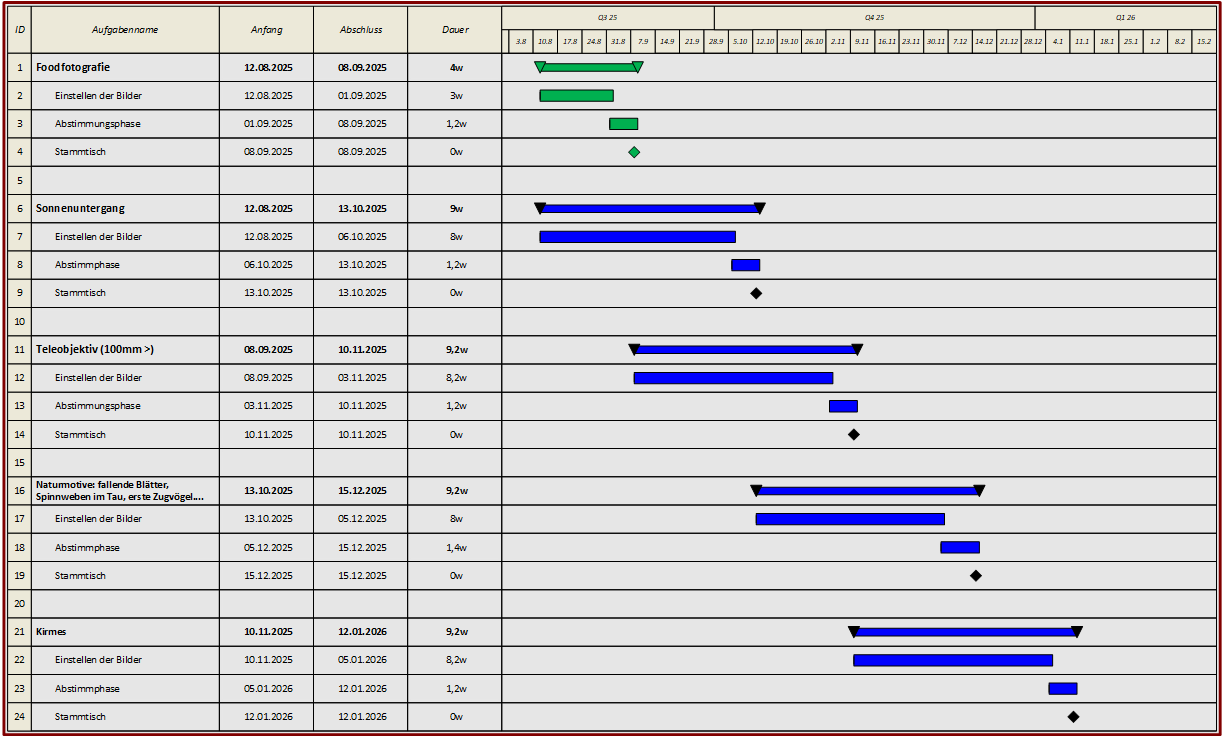Click the green Foodfotografie summary bar
The image size is (1224, 737).
point(589,67)
